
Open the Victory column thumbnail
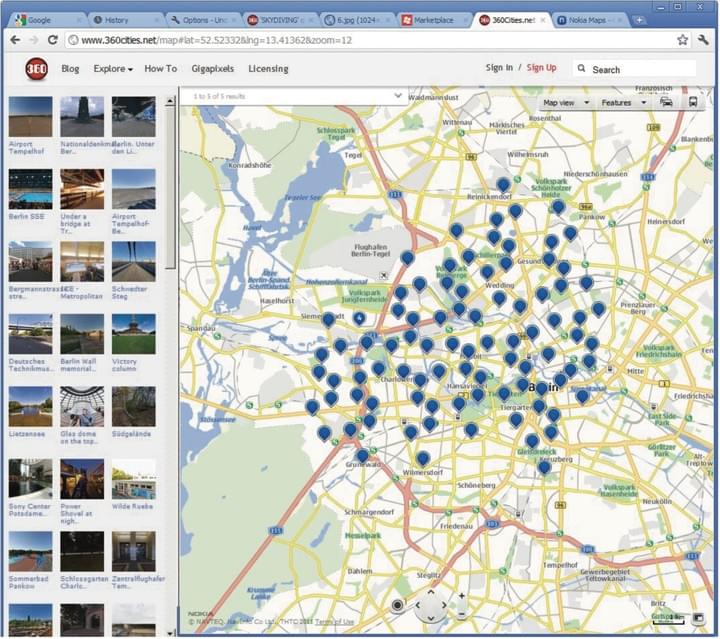[133, 333]
